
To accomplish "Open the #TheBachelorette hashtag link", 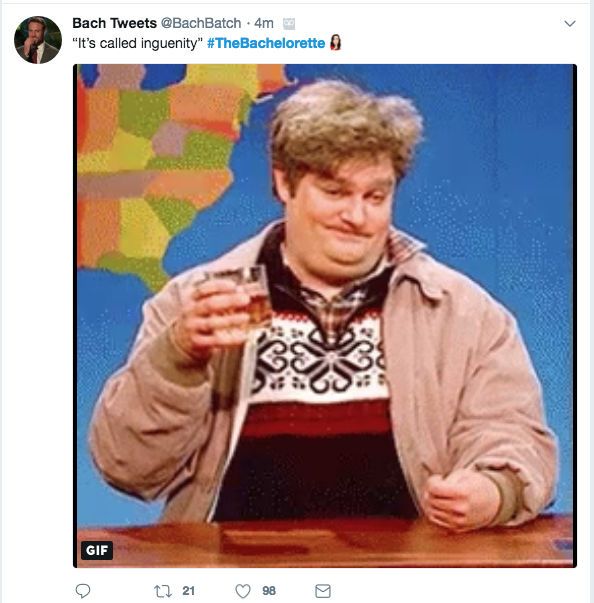I will [x=266, y=43].
